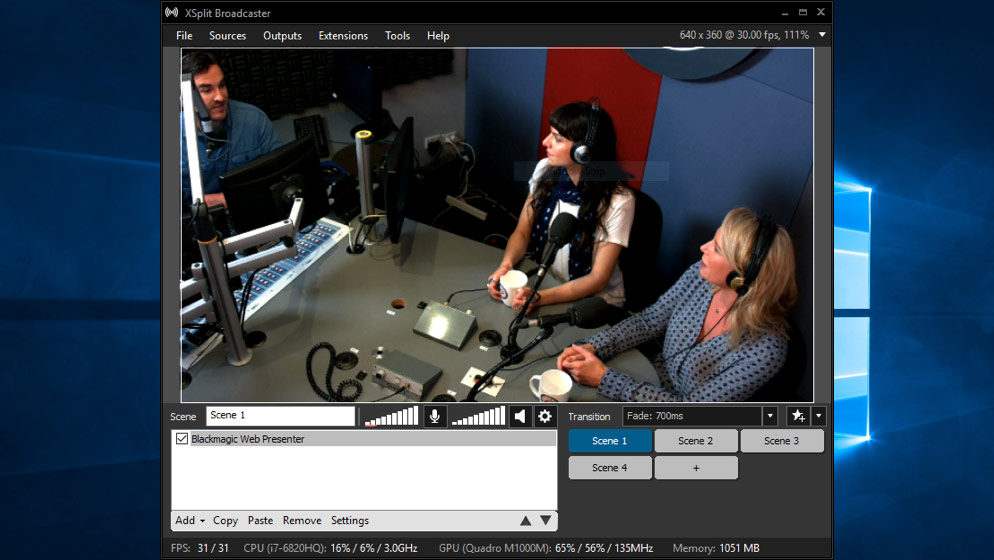The height and width of the screenshot is (560, 994).
Task: Click the Scene name input field
Action: pyautogui.click(x=280, y=416)
